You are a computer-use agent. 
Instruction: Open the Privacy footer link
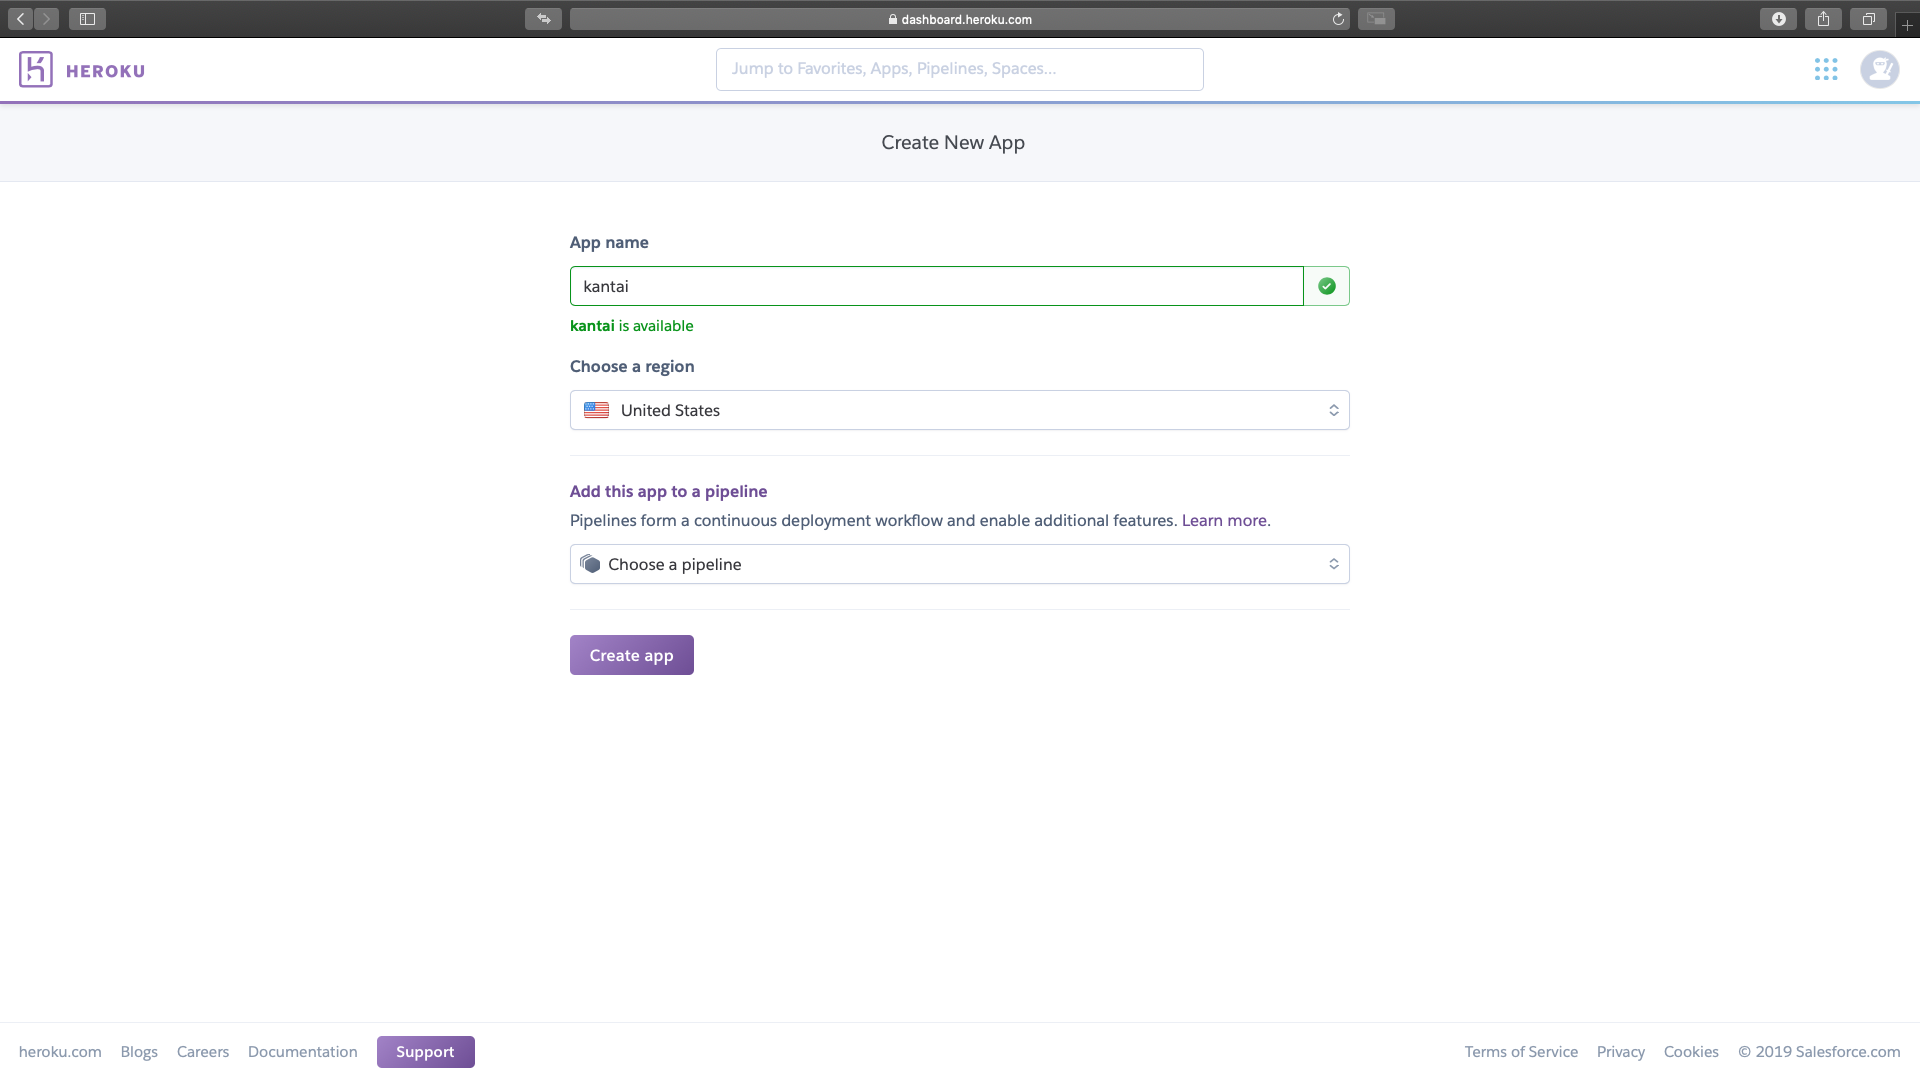(1620, 1051)
